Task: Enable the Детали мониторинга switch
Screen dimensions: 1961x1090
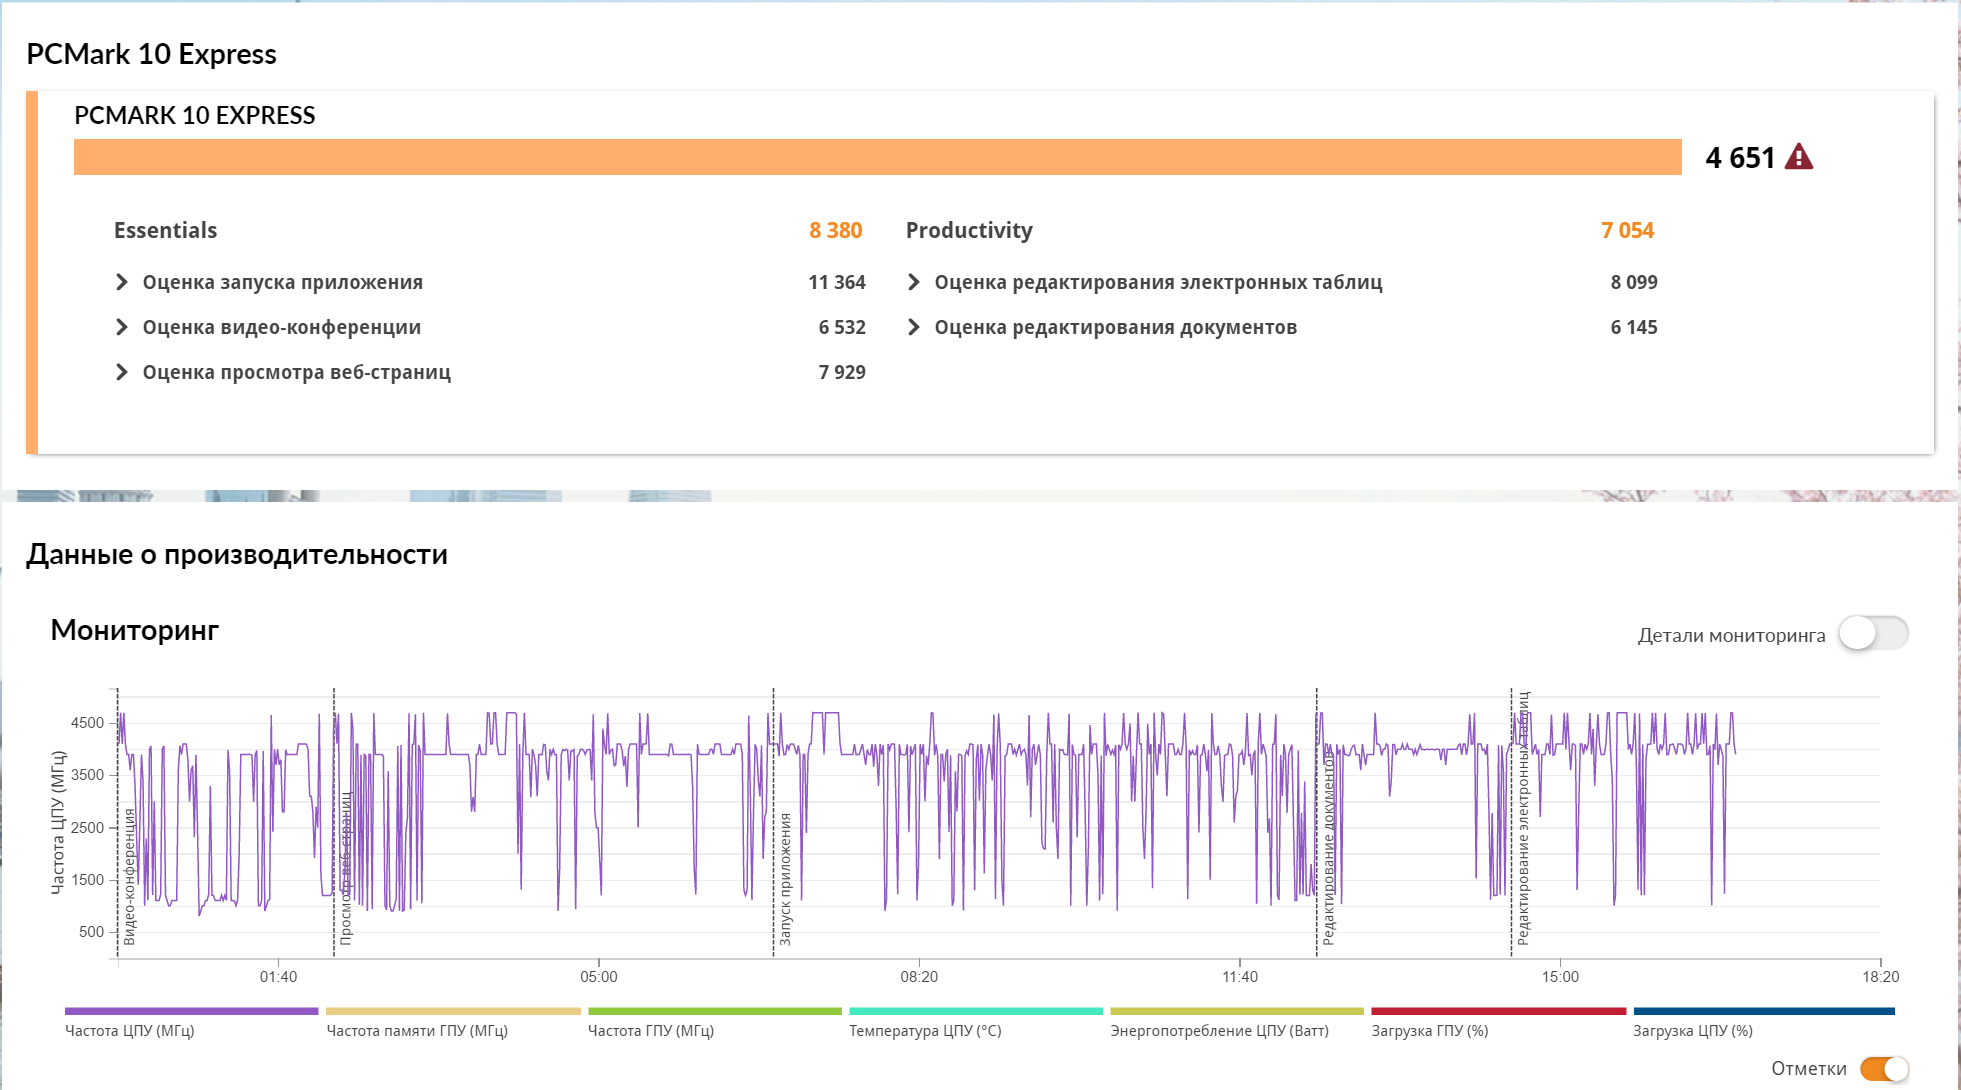Action: point(1873,633)
